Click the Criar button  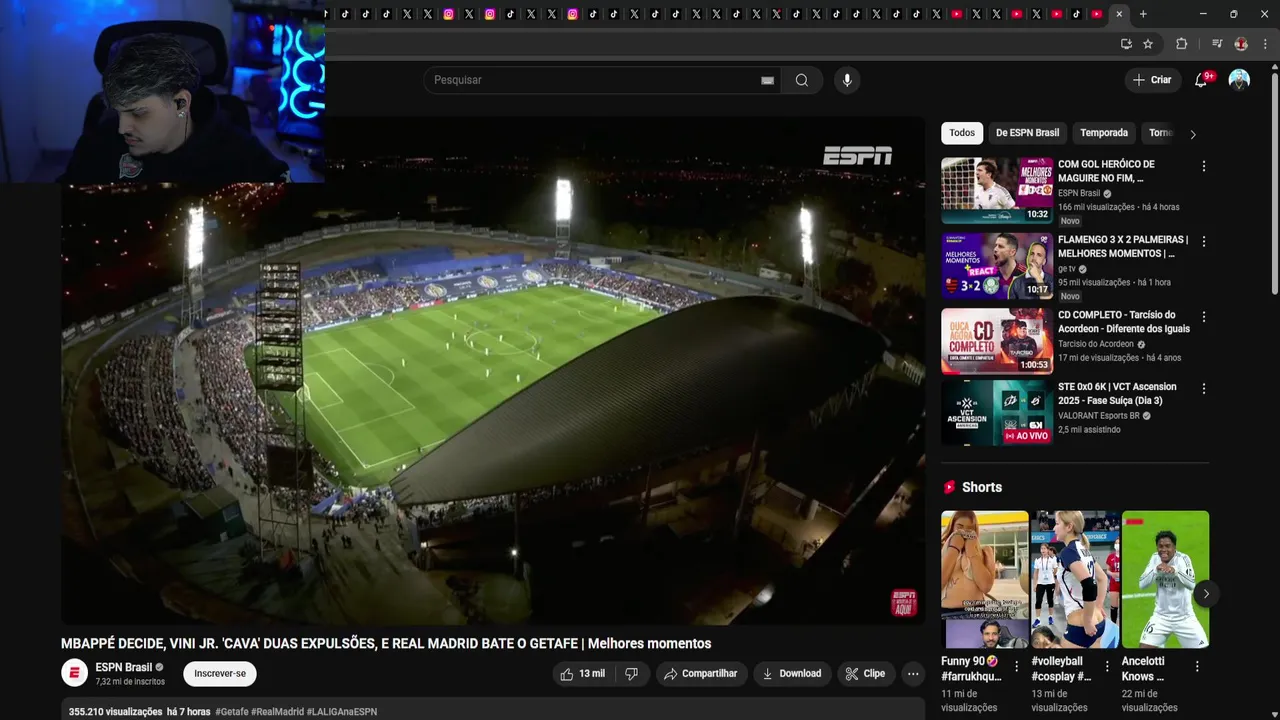pyautogui.click(x=1151, y=80)
